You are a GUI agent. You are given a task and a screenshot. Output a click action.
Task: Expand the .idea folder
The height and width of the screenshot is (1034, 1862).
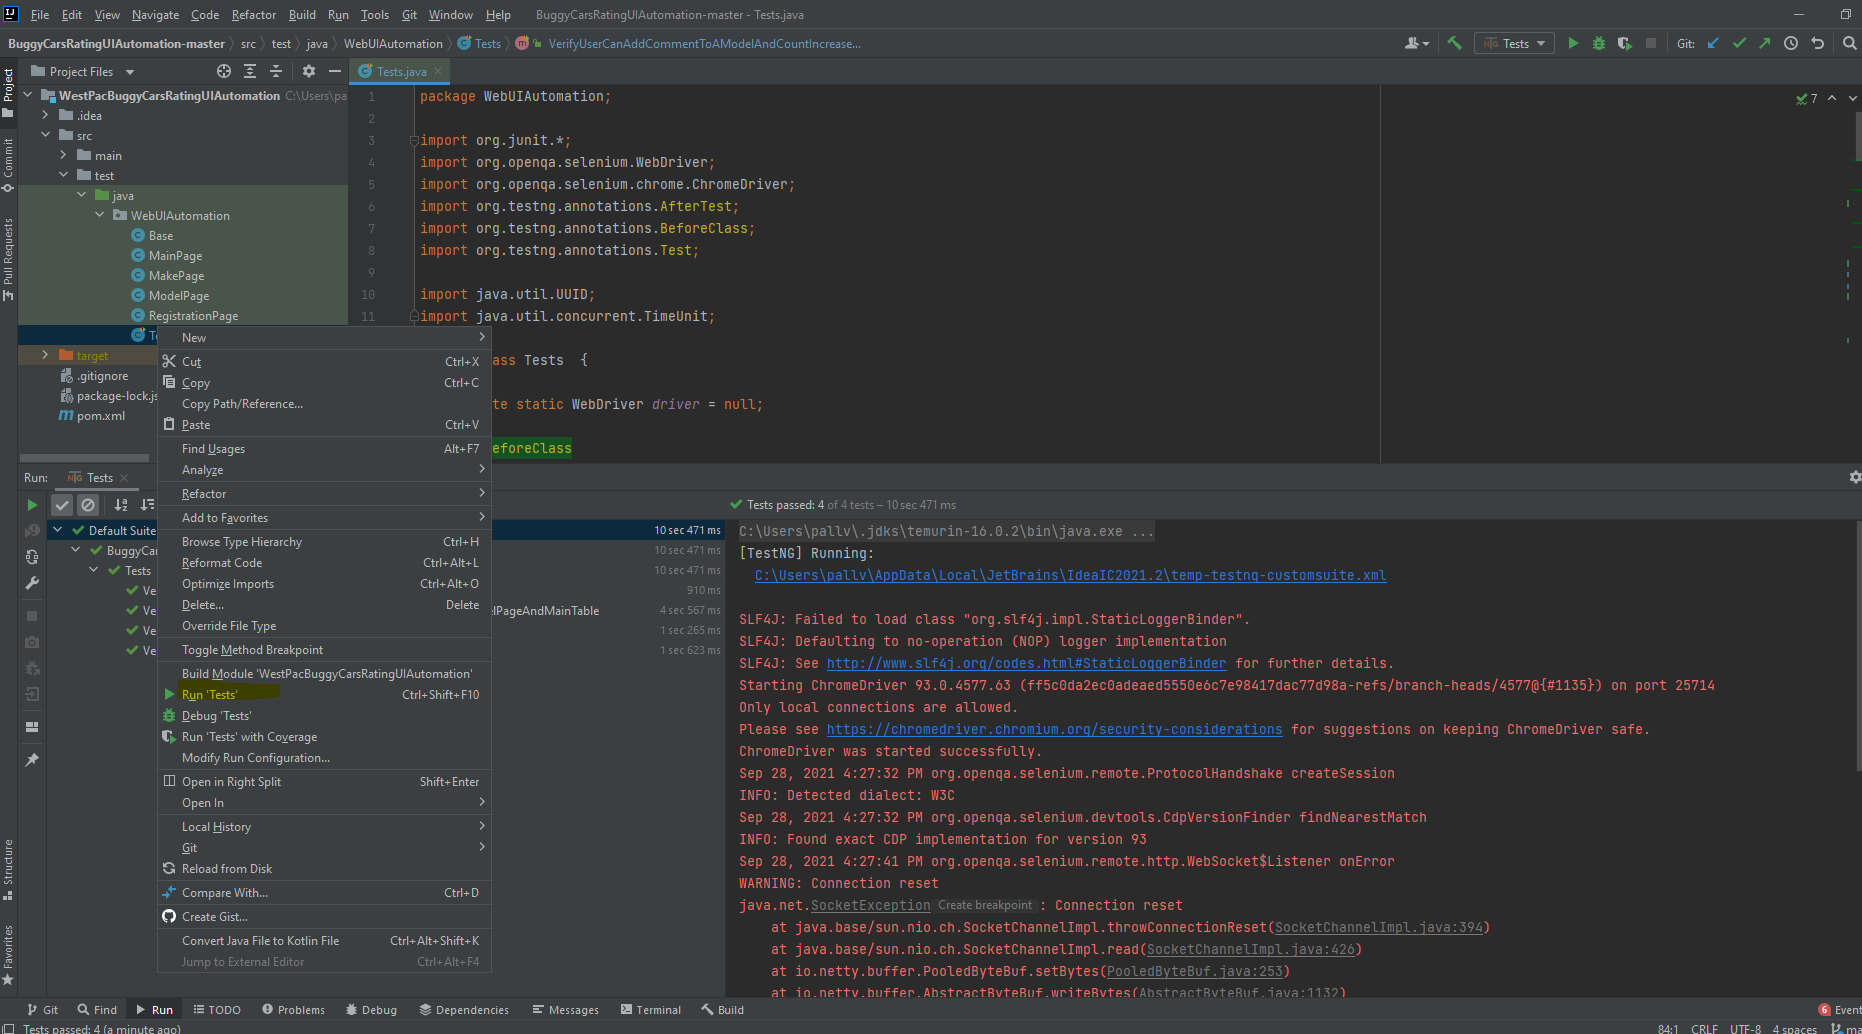45,115
